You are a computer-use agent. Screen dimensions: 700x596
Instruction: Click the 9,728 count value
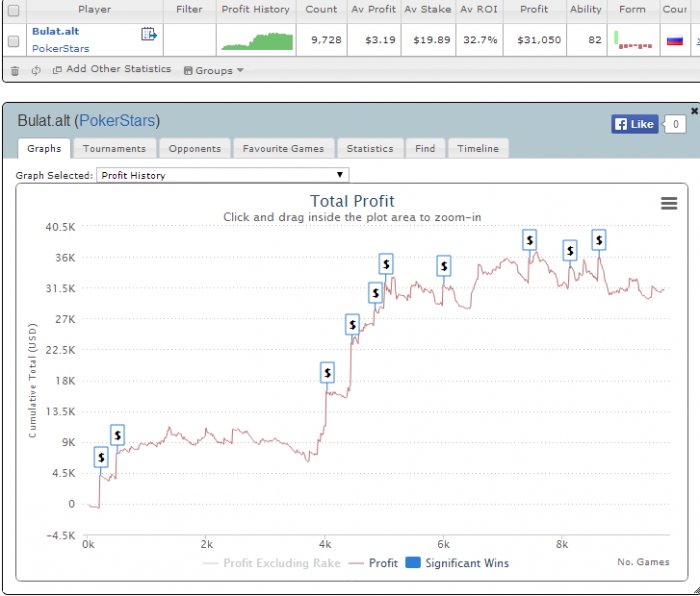point(326,40)
